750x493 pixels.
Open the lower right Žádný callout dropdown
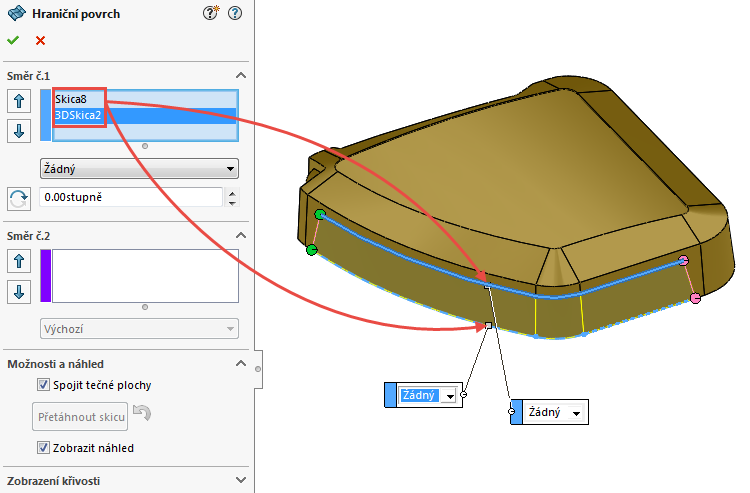576,413
